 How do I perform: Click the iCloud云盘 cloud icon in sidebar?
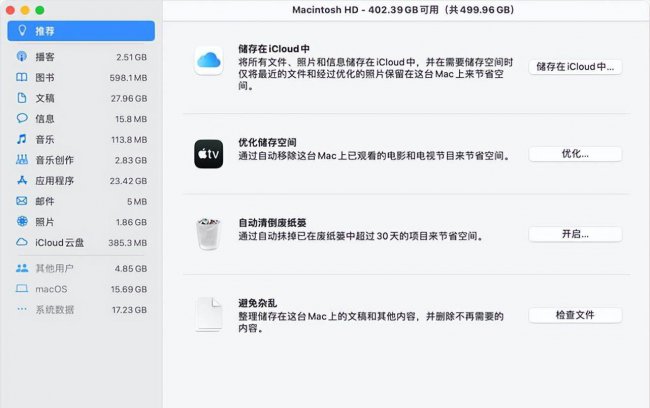[22, 242]
